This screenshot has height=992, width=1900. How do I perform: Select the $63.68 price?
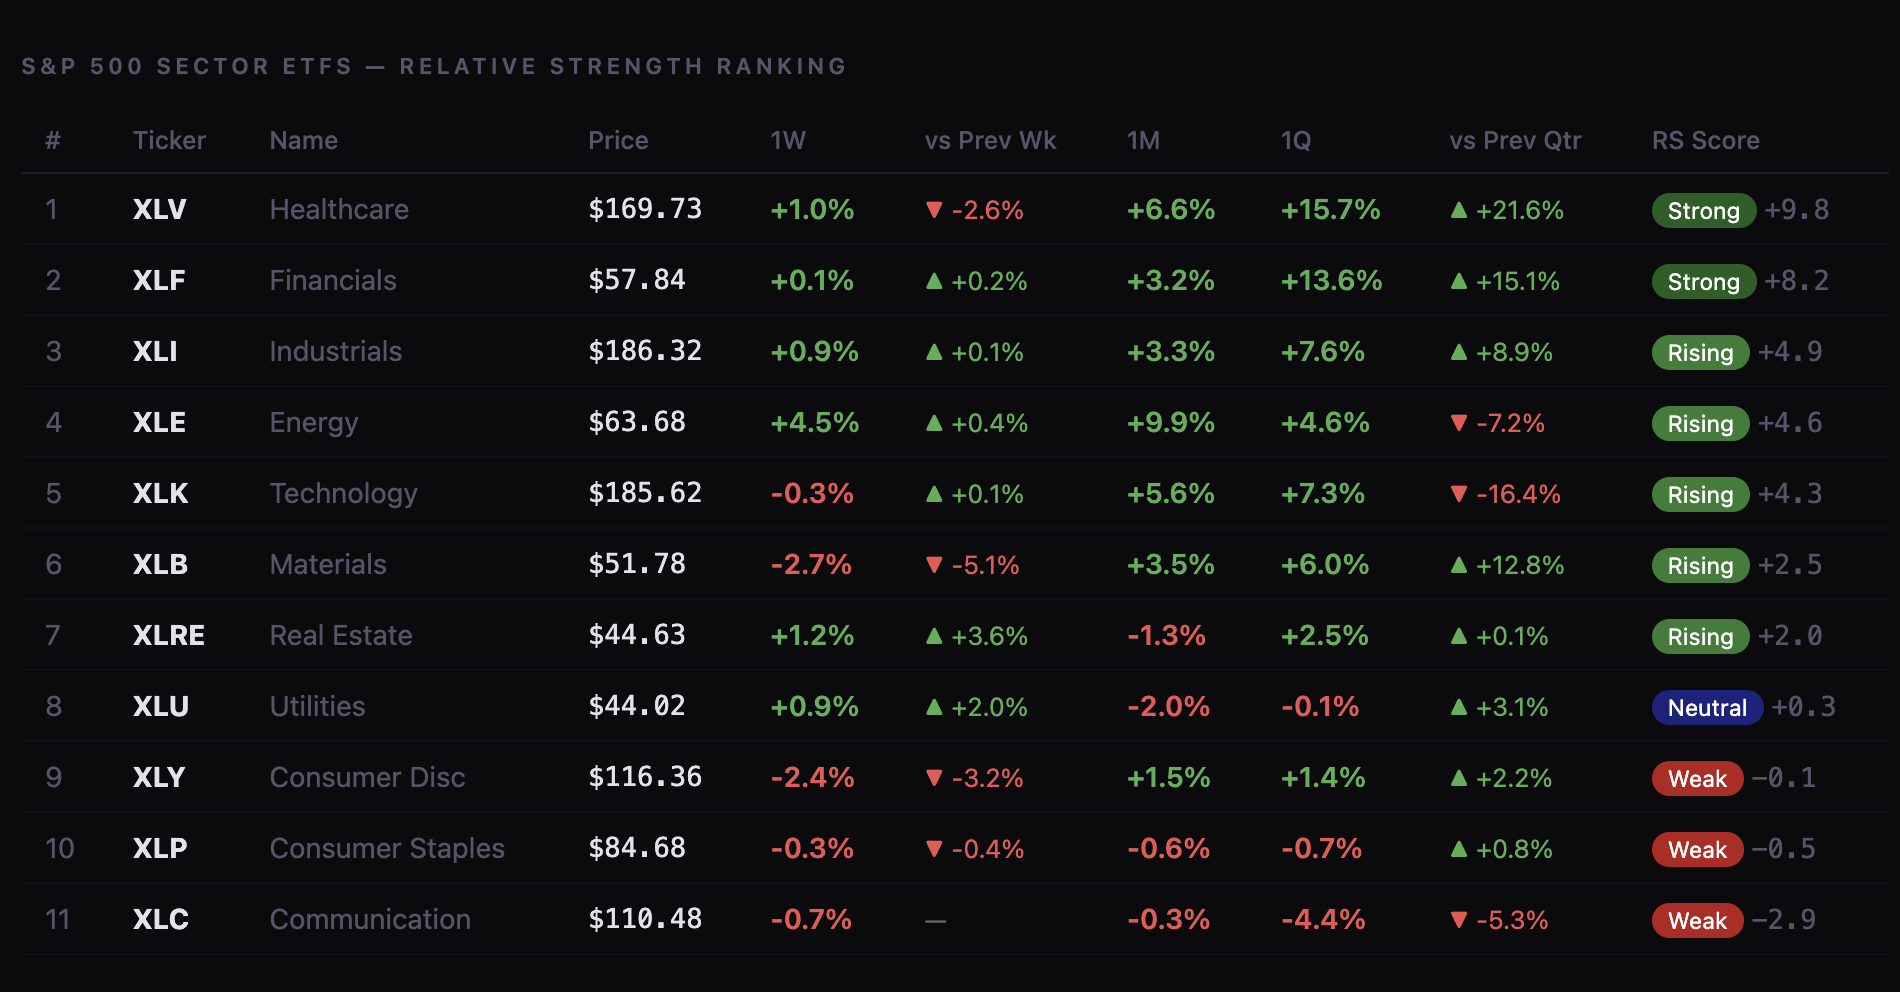(637, 422)
